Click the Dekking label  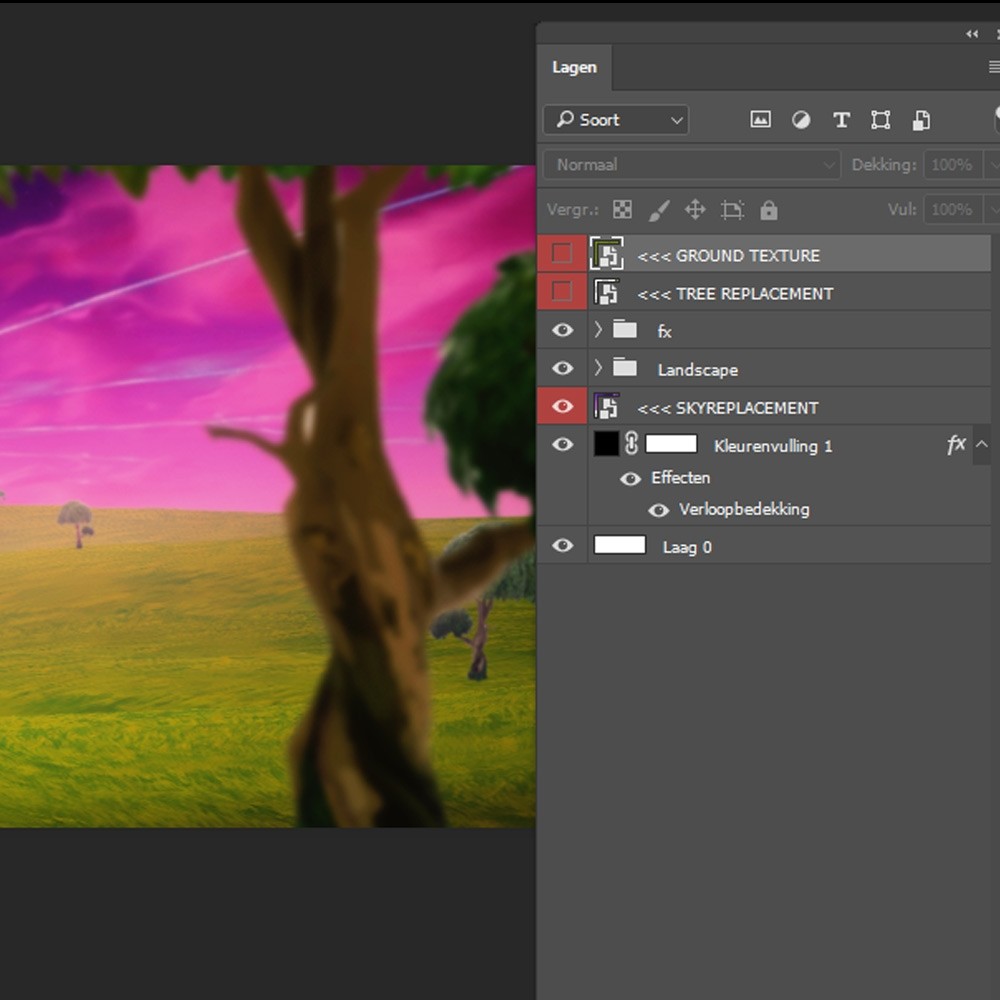point(884,165)
